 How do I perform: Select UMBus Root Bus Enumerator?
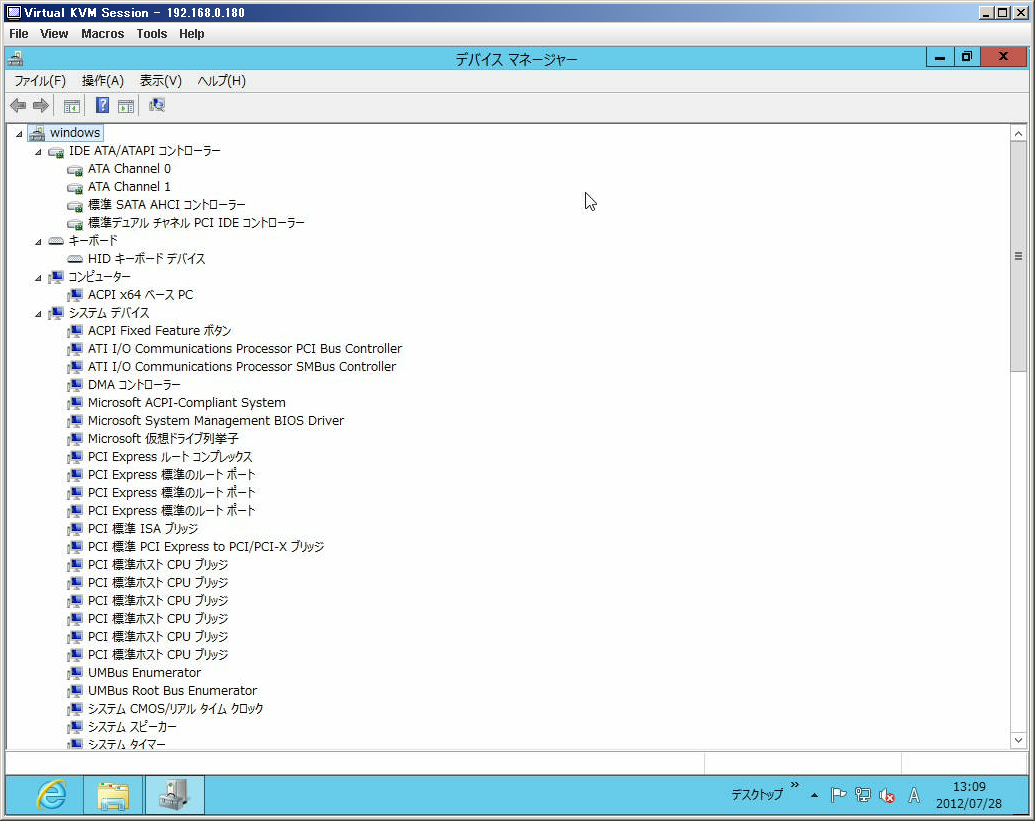point(172,690)
